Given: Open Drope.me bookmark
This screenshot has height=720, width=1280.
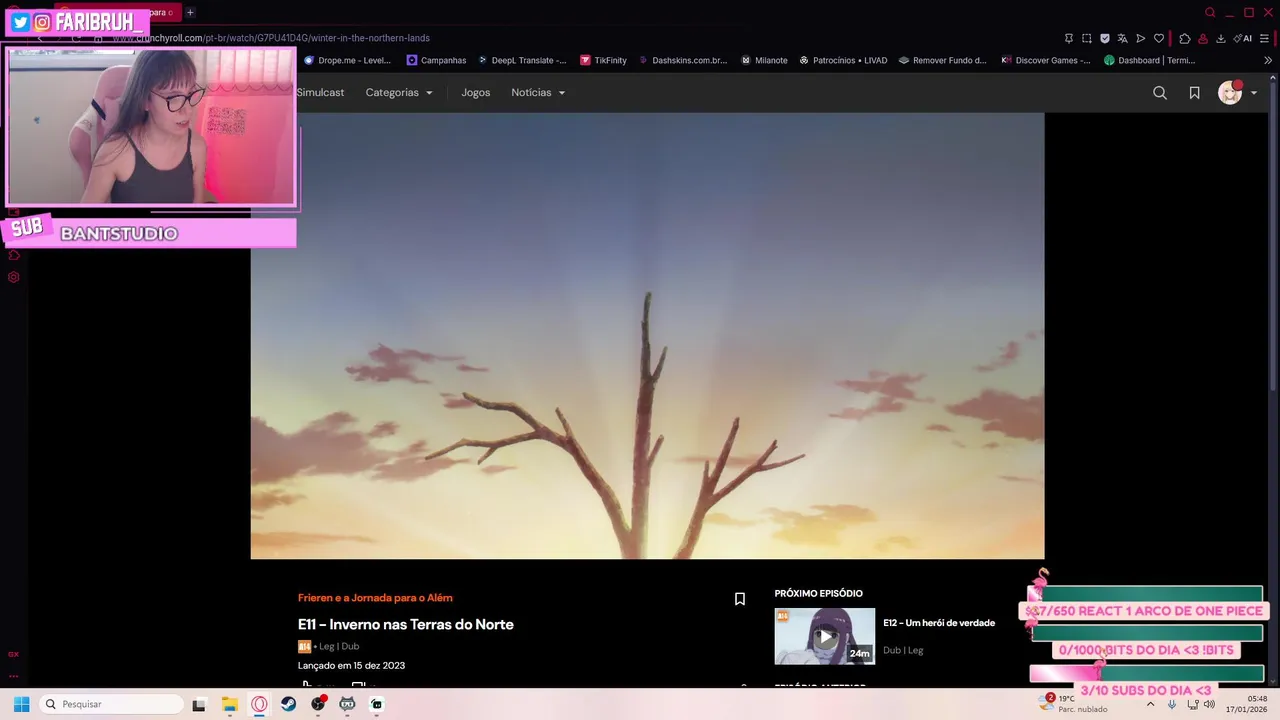Looking at the screenshot, I should click(347, 60).
